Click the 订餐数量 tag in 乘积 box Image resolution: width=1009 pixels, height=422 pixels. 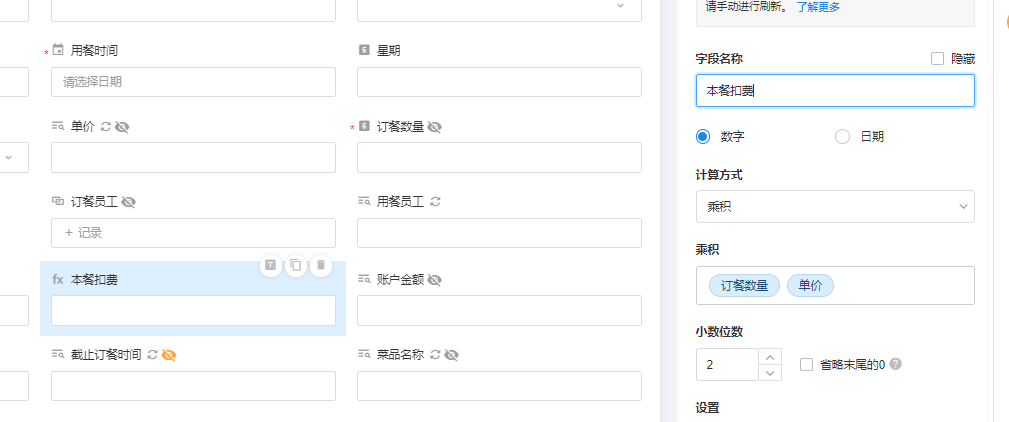coord(744,286)
